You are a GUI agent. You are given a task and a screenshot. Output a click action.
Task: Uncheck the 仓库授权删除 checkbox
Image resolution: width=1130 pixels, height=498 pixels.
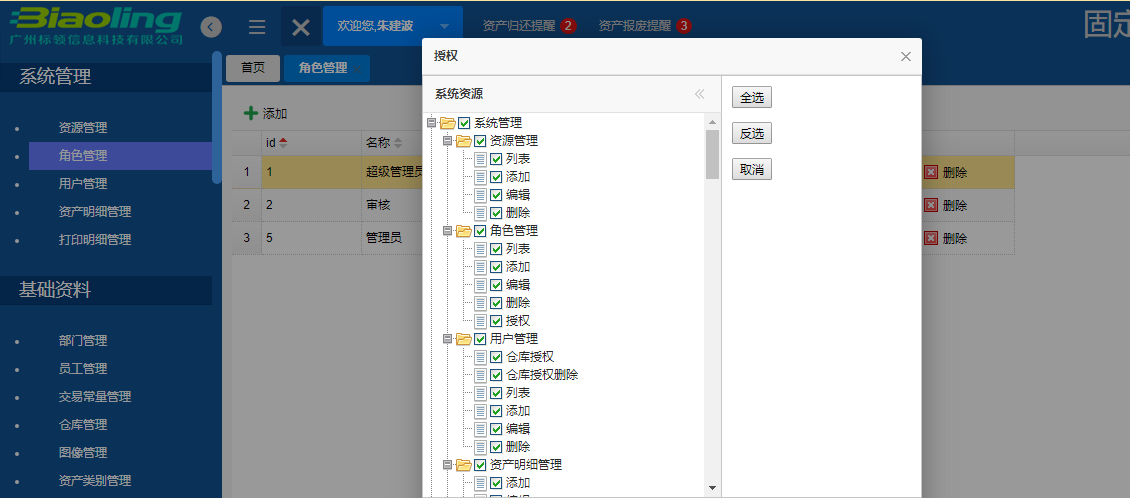pyautogui.click(x=496, y=375)
